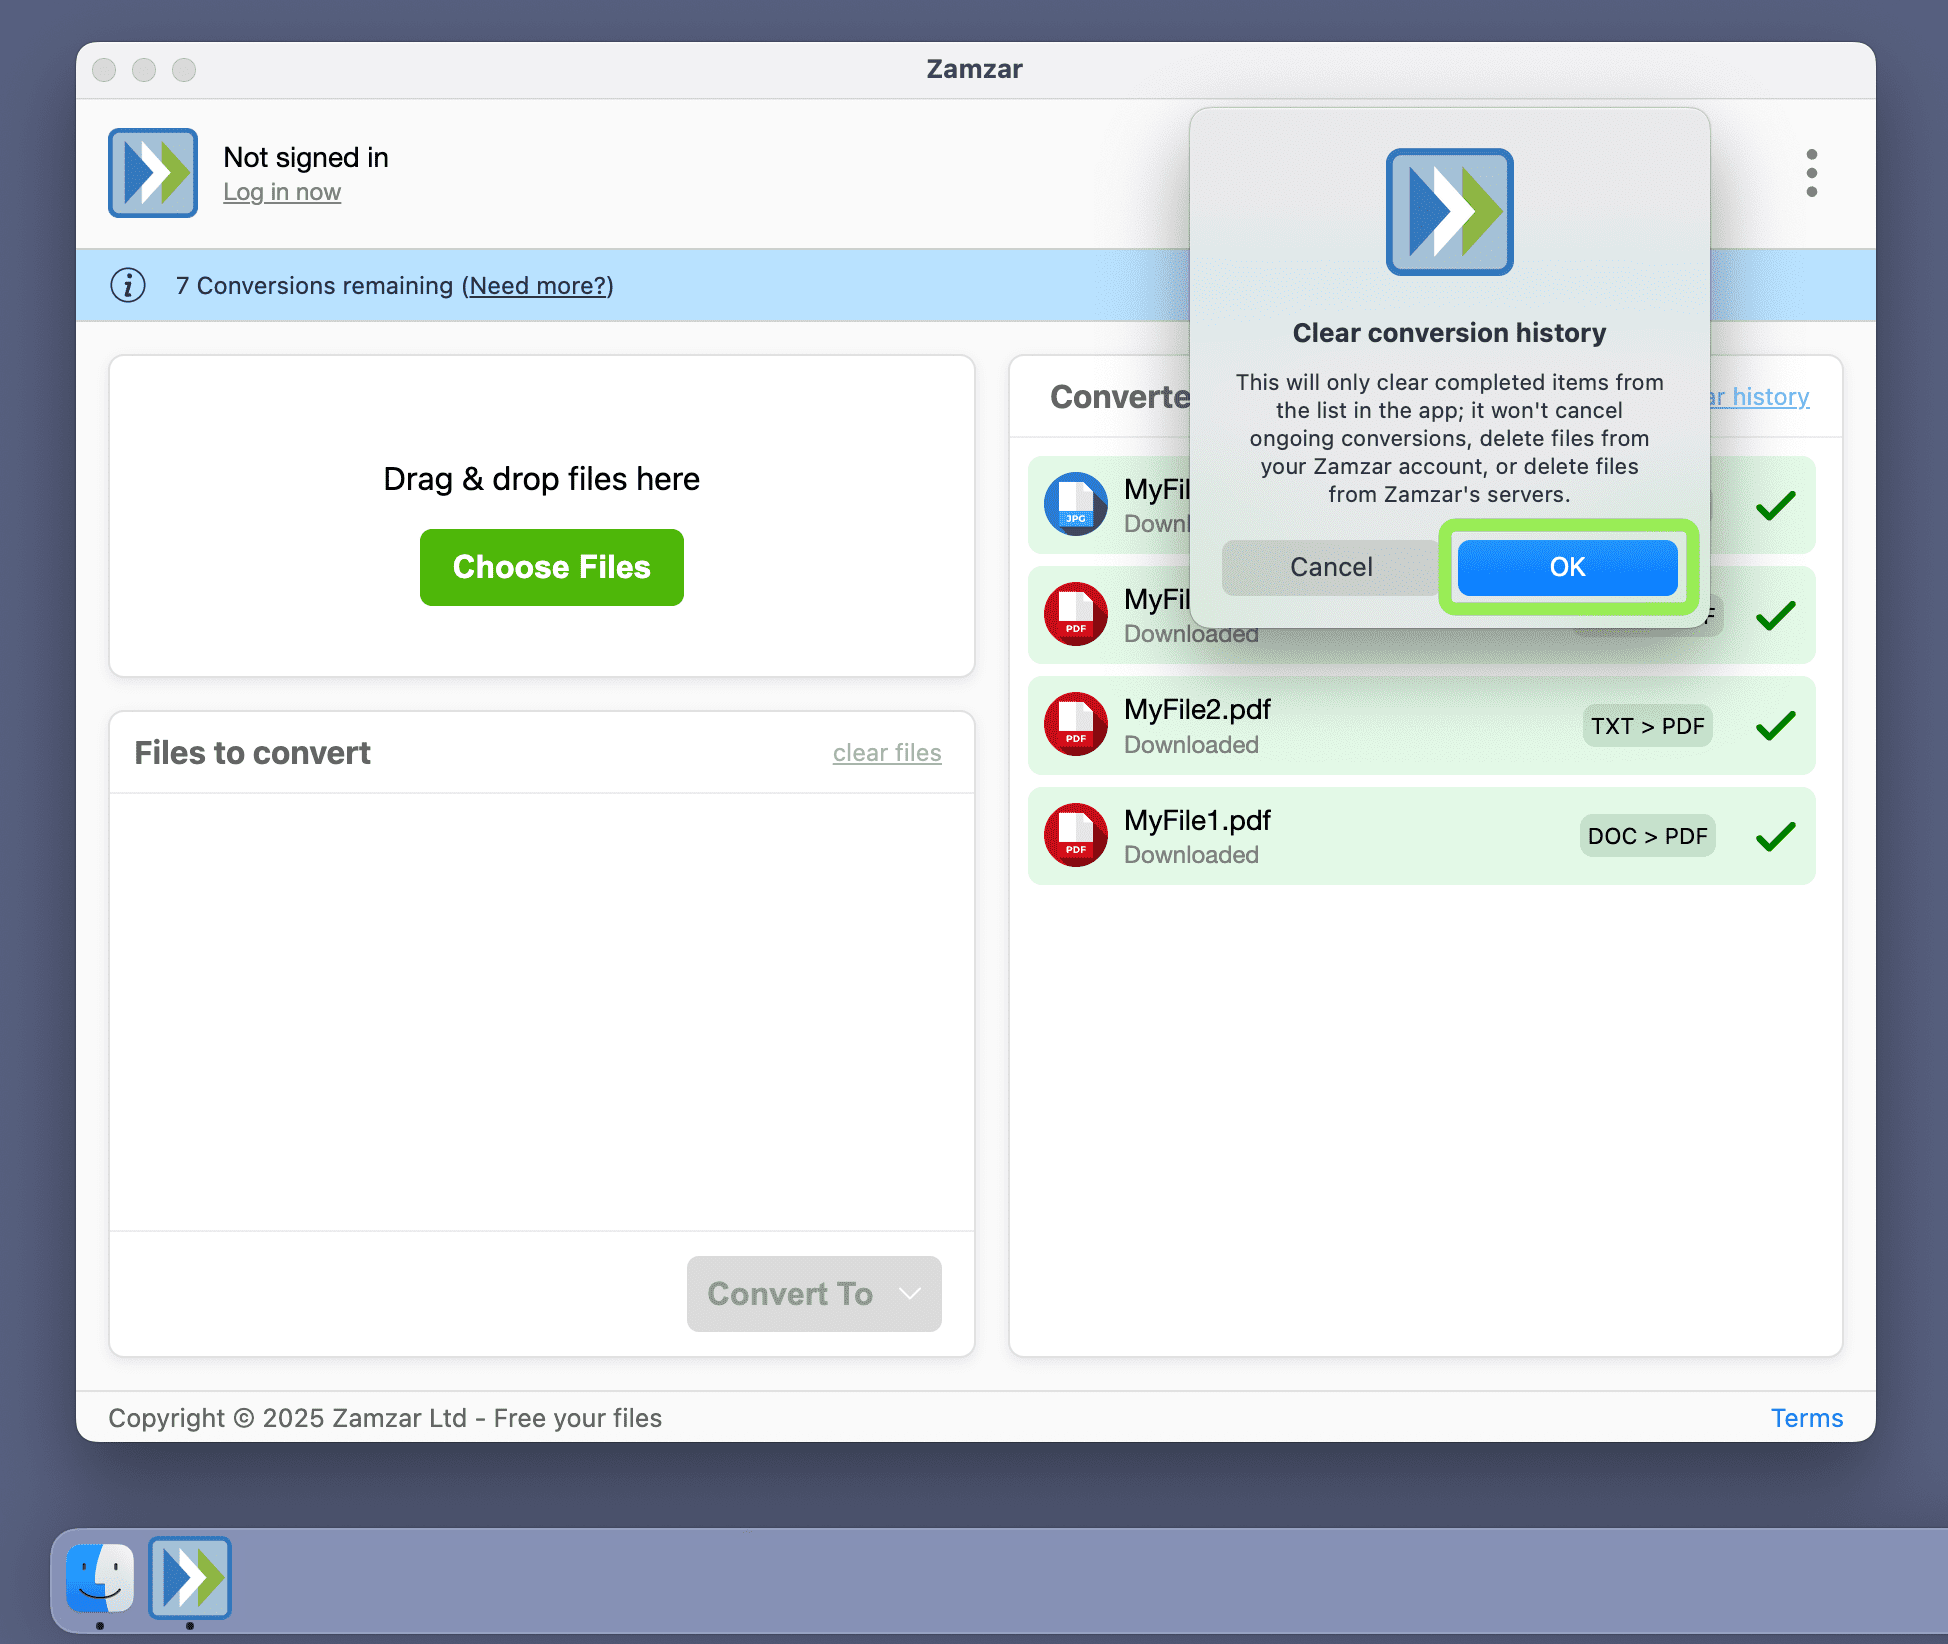
Task: Select the MyFile2.pdf TXT > PDF badge
Action: (1647, 726)
